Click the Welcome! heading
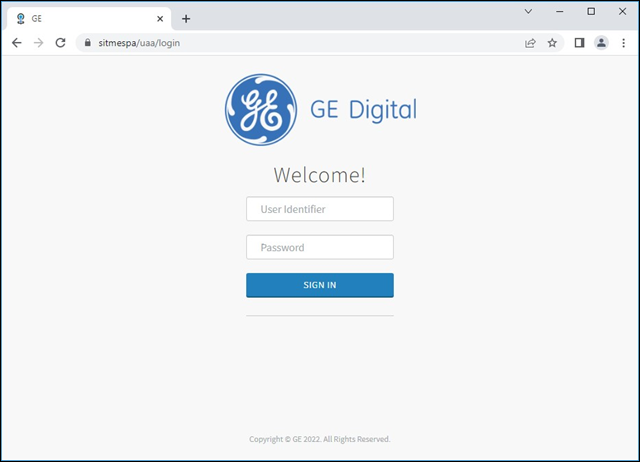 320,175
